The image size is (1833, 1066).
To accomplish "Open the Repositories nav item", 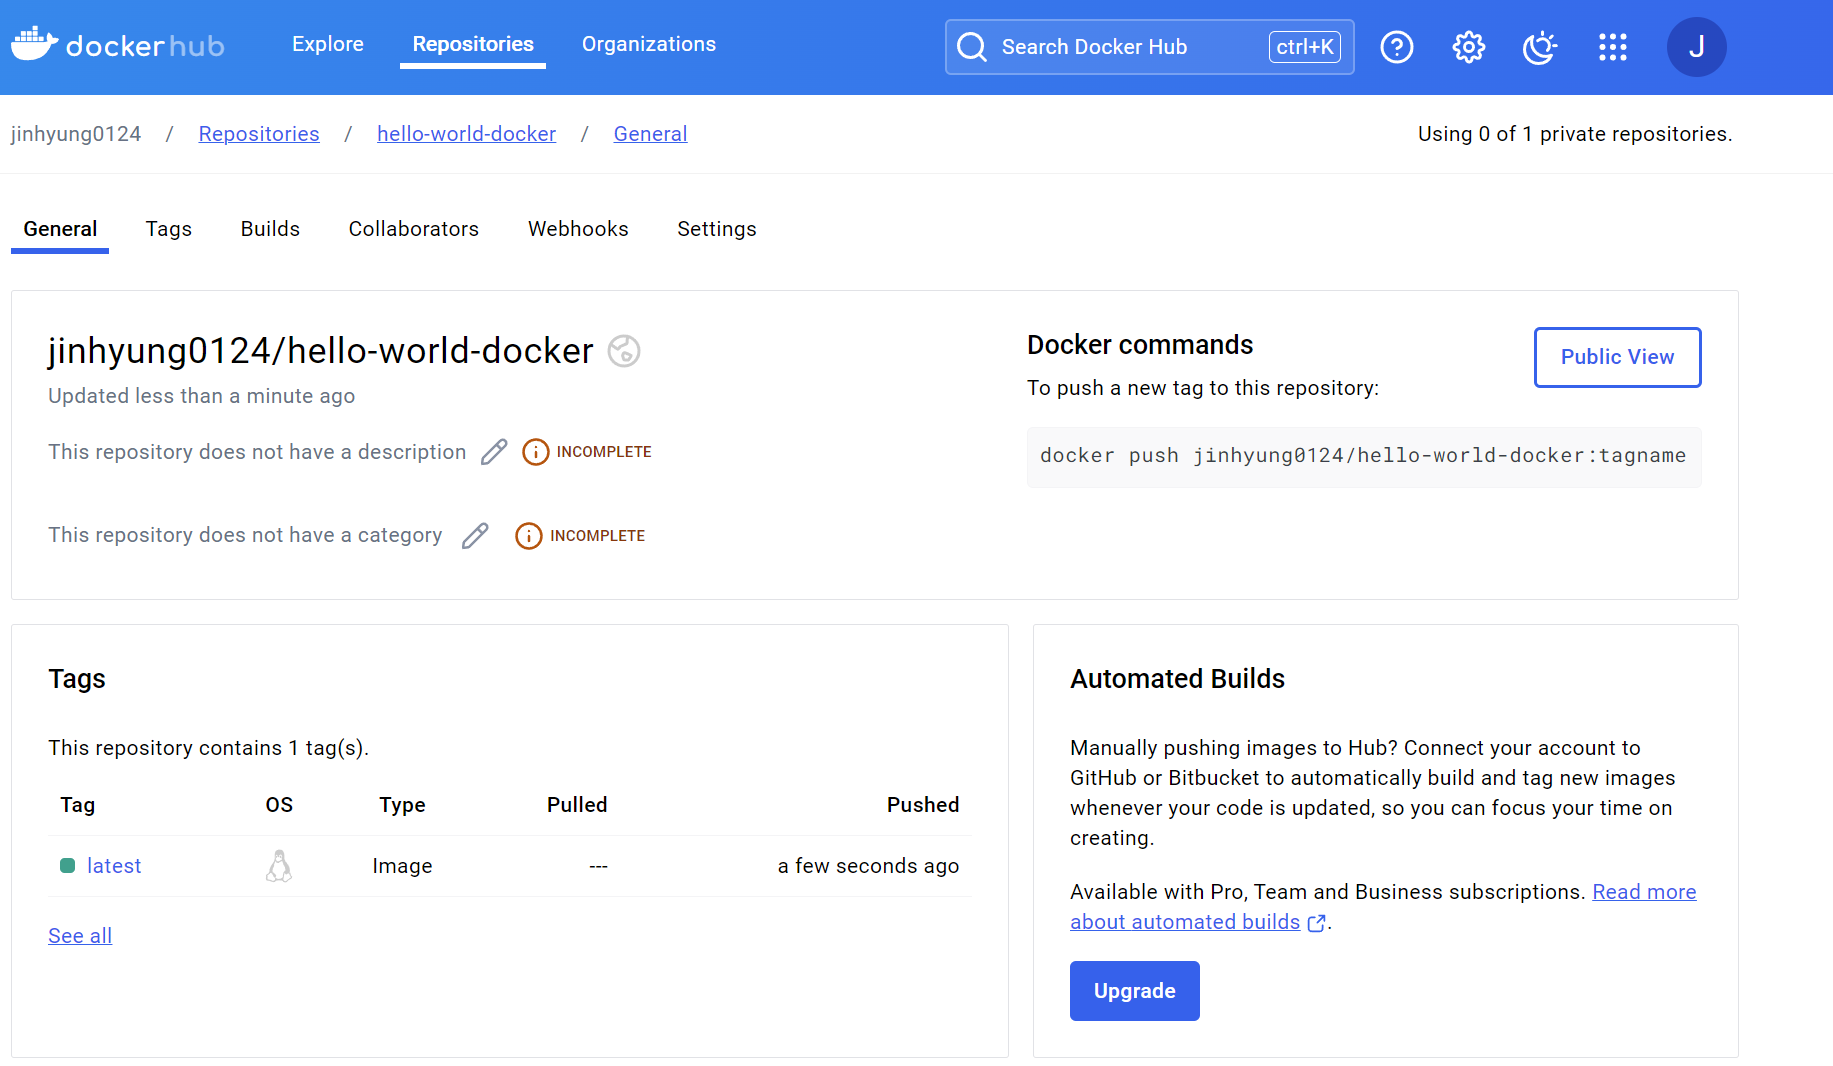I will pyautogui.click(x=473, y=44).
